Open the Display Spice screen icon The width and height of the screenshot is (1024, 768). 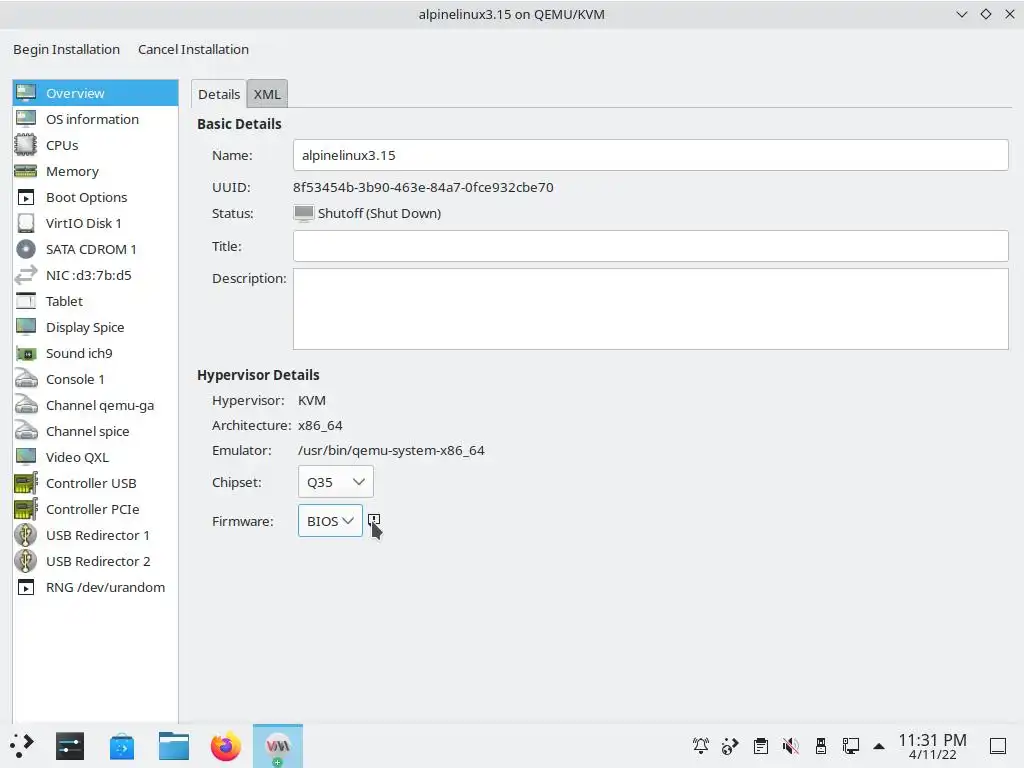pyautogui.click(x=26, y=327)
